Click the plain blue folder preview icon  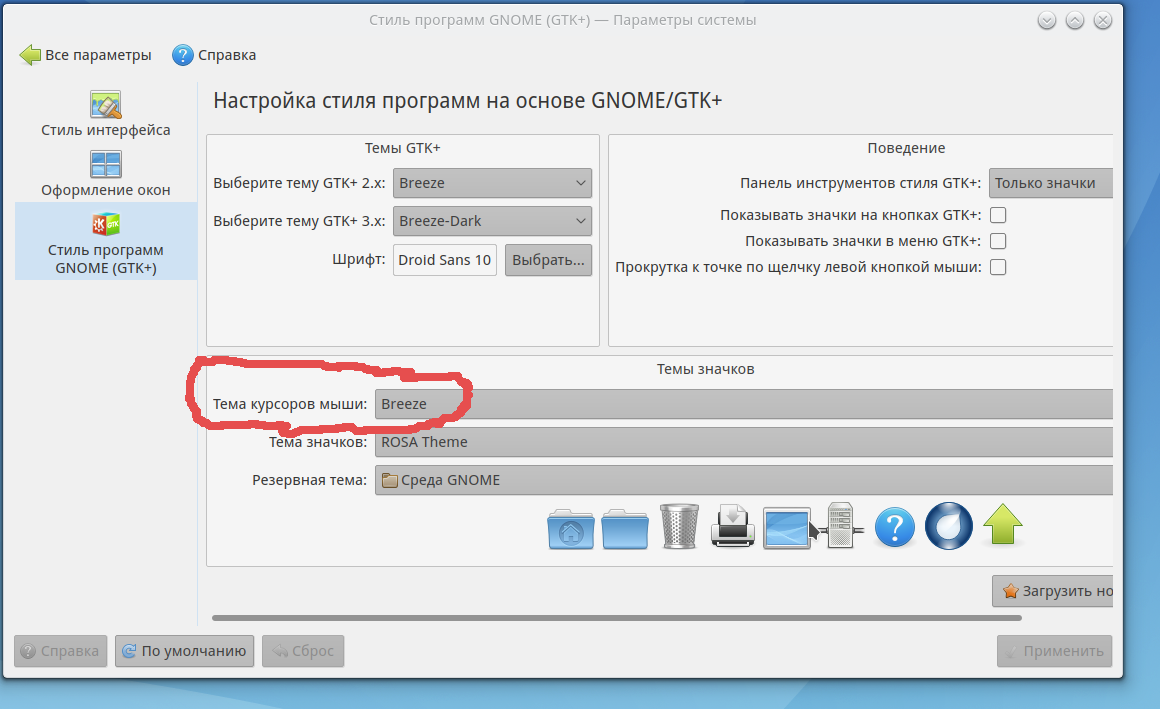tap(625, 528)
